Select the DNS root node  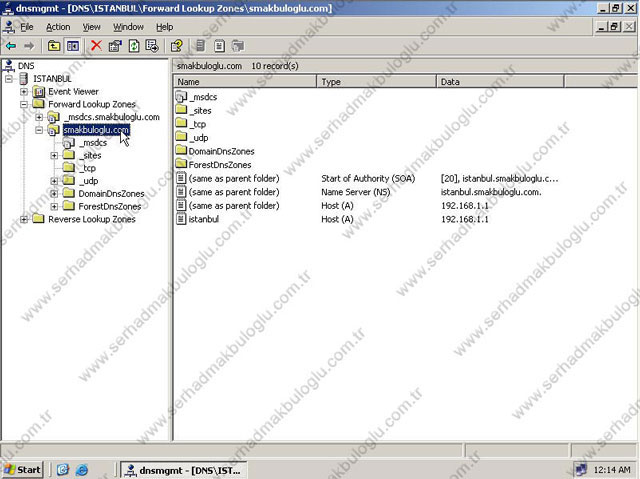click(26, 66)
